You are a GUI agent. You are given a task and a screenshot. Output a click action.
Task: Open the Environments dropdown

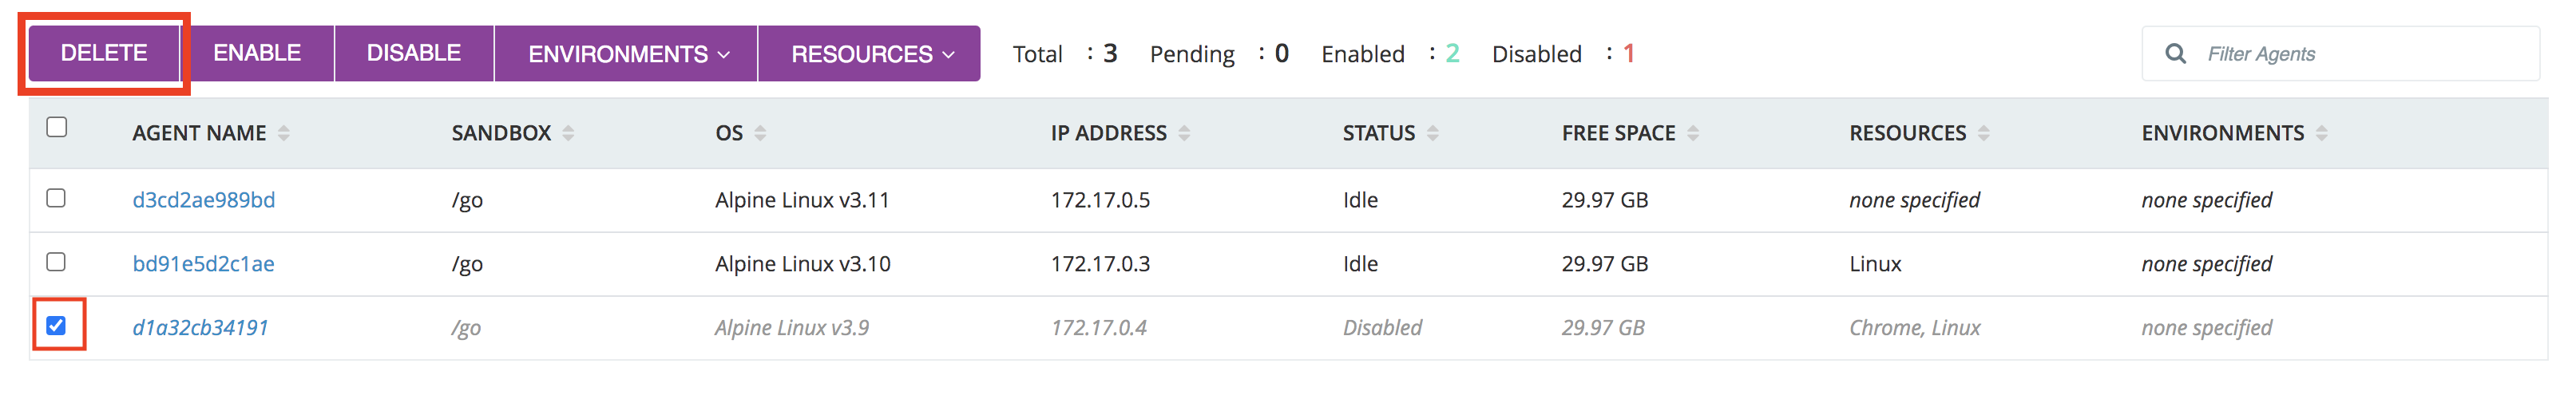coord(627,54)
